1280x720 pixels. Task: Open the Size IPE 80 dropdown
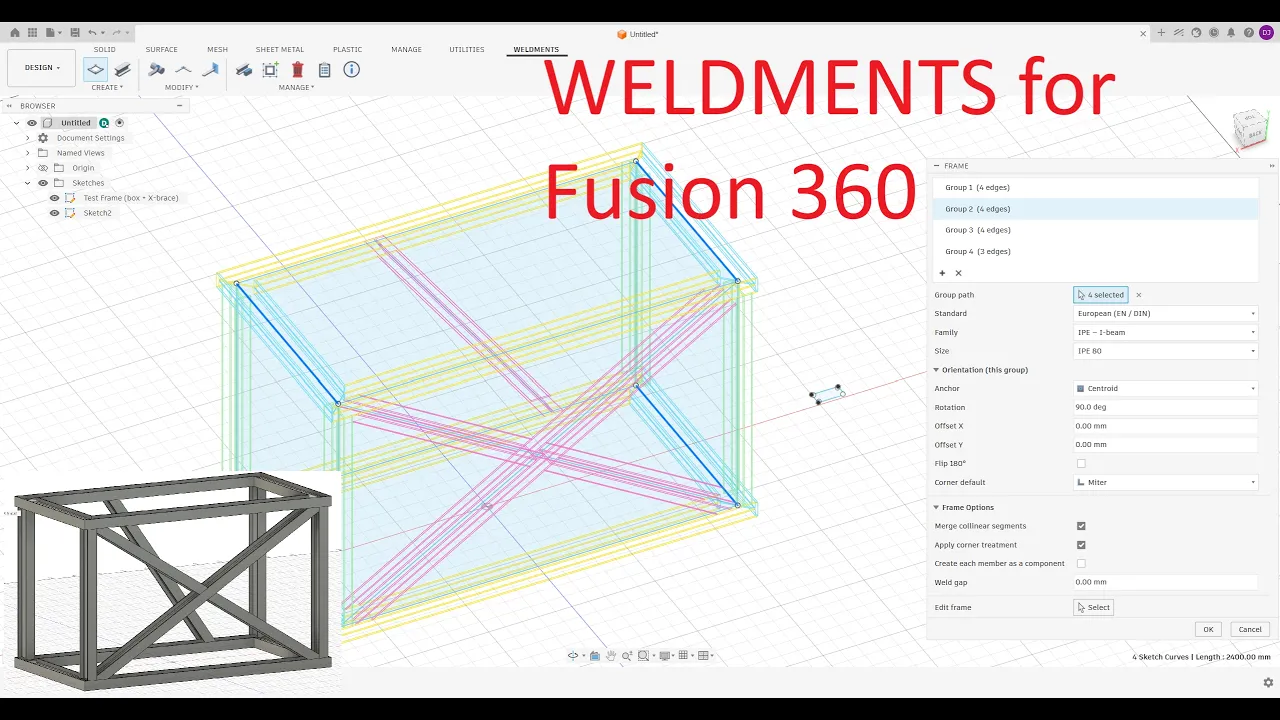pos(1165,351)
